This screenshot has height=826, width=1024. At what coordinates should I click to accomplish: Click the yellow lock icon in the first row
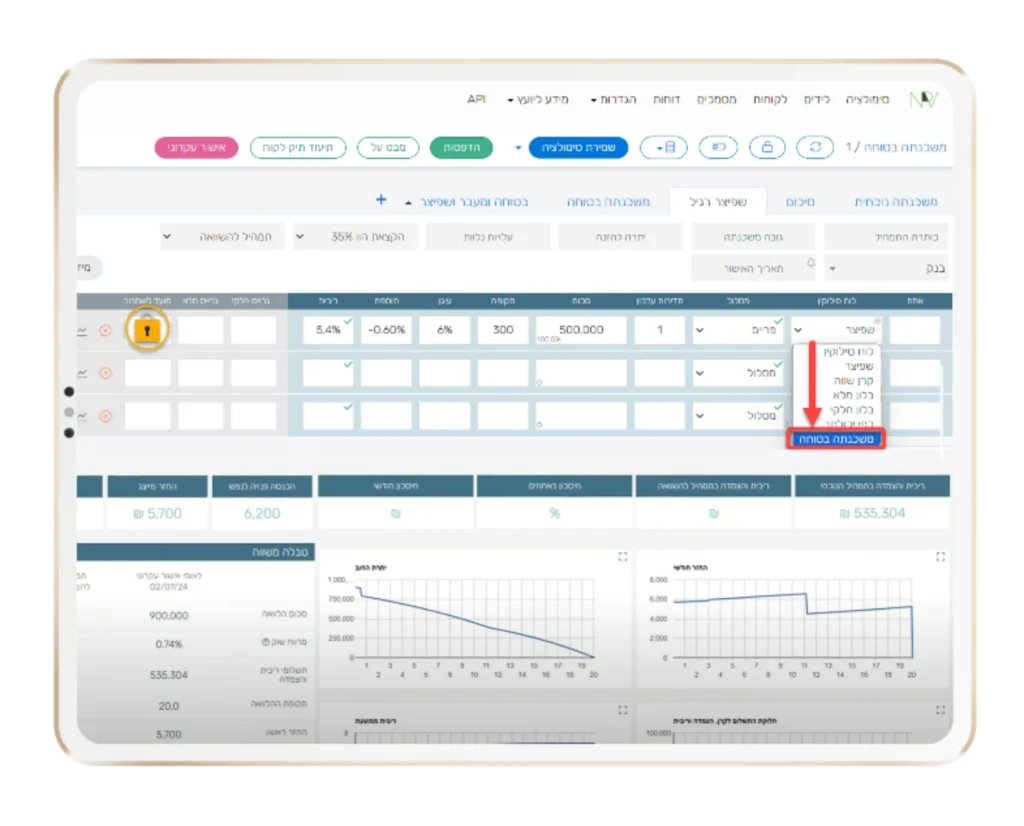point(147,330)
